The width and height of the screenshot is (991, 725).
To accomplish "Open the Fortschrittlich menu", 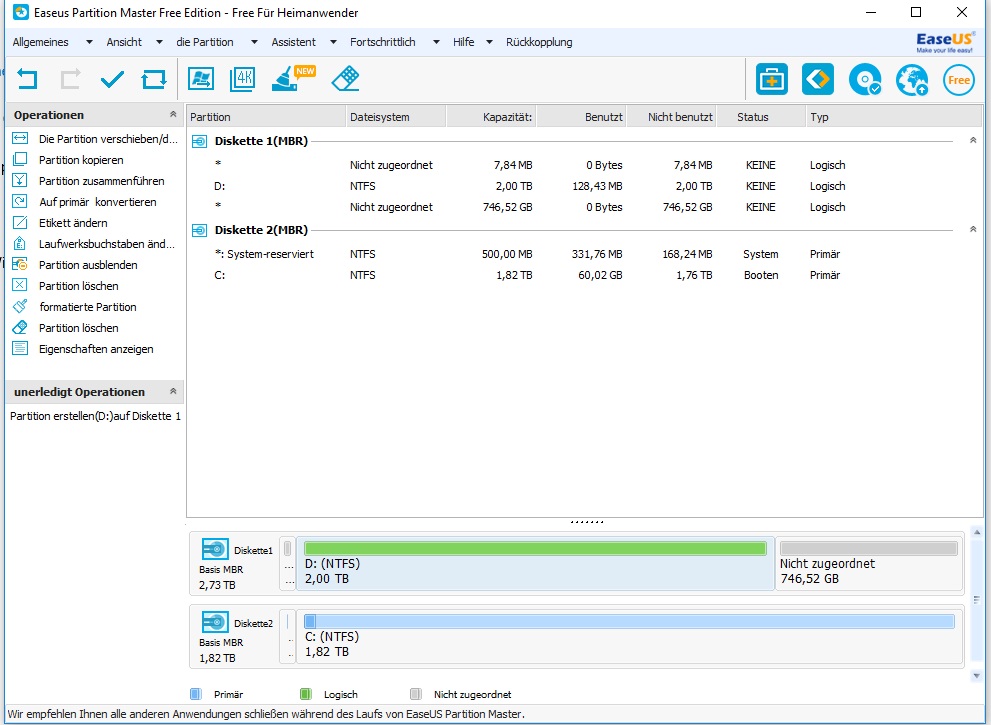I will point(382,42).
